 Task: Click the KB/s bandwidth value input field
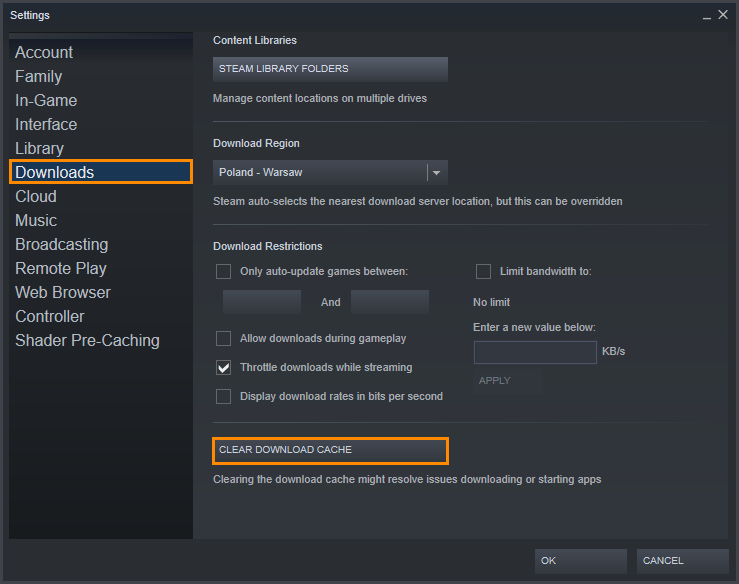535,352
